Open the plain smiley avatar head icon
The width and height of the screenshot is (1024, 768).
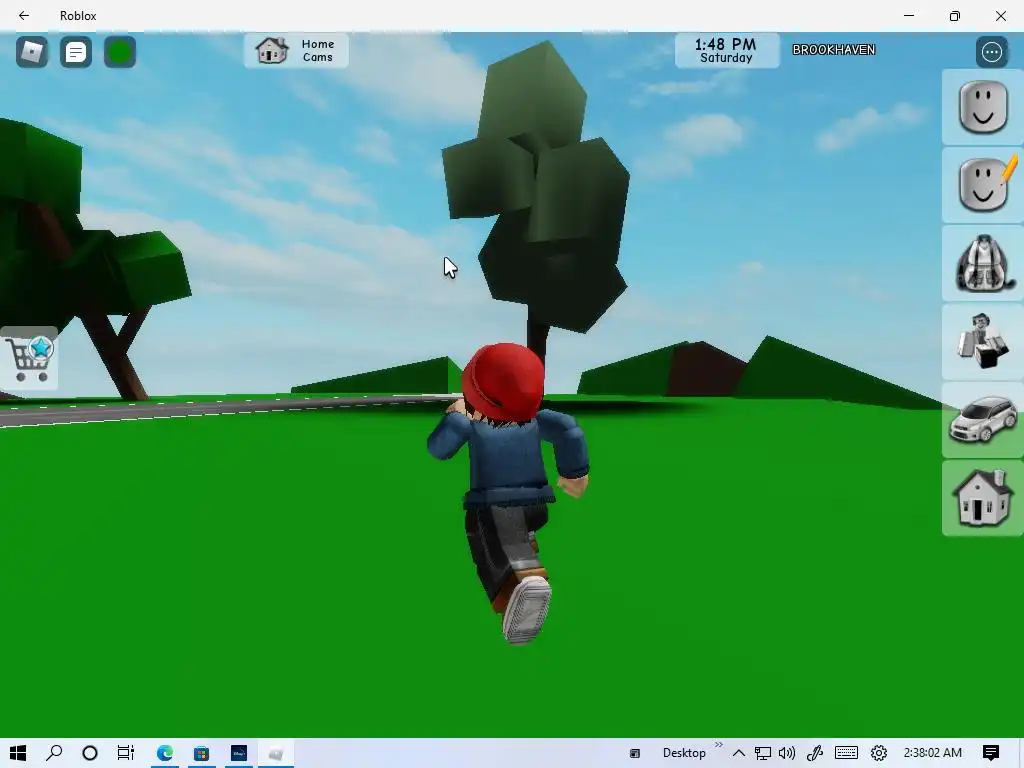[x=983, y=107]
